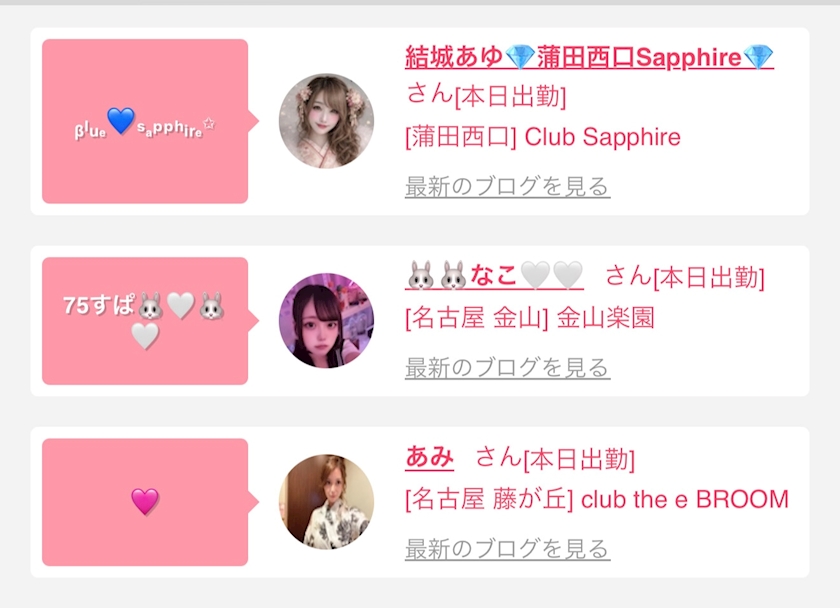Click the blue heart in Blue Sapphire bubble
Screen dimensions: 840x608
click(x=121, y=120)
